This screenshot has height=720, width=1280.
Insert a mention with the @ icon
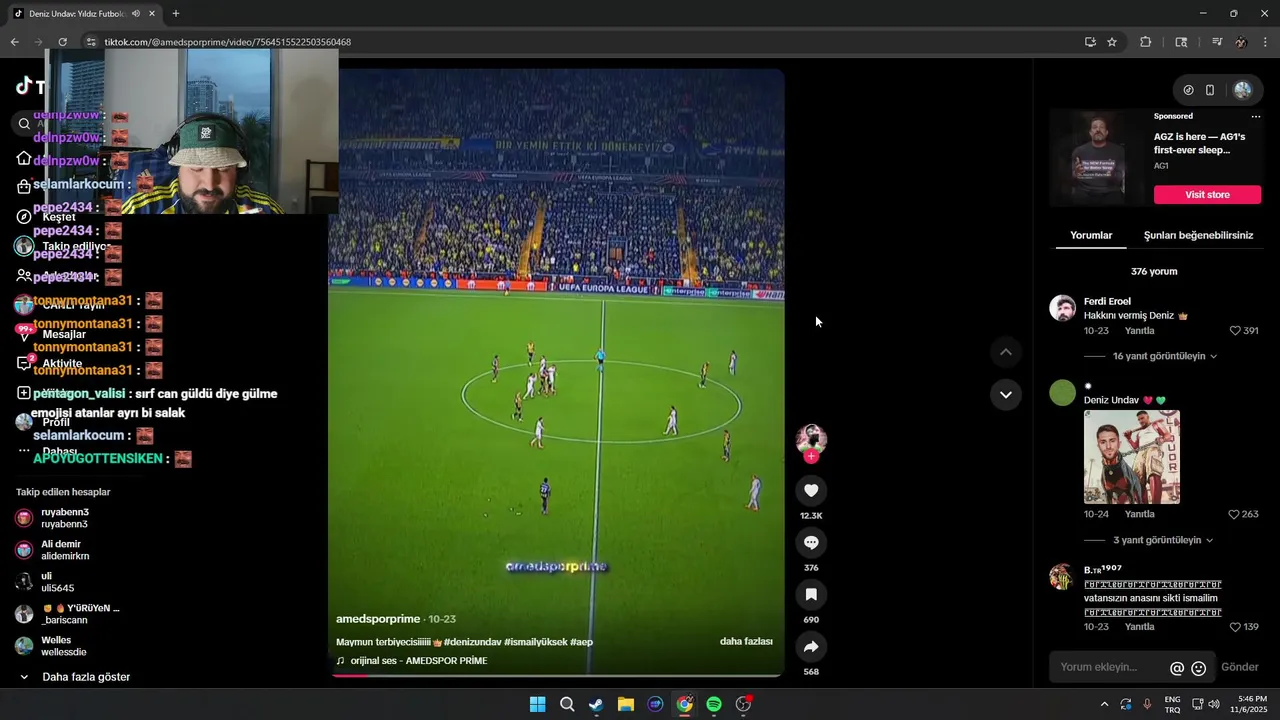tap(1177, 668)
